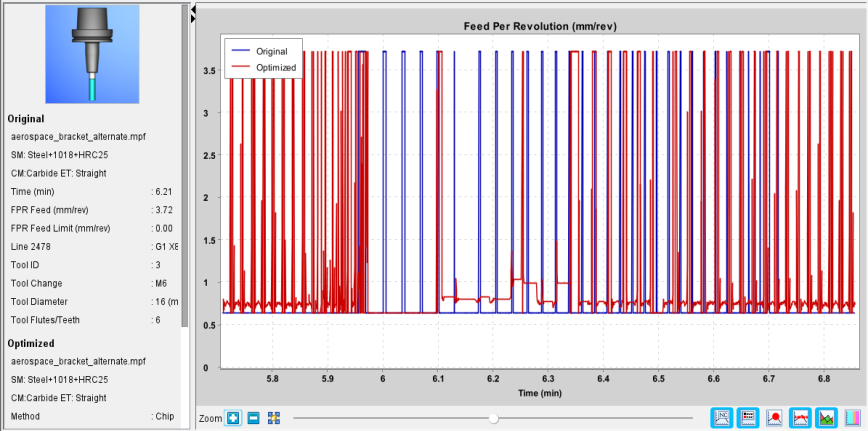Select the FPR Feed (mm/rev) row
The image size is (868, 431).
(x=94, y=210)
